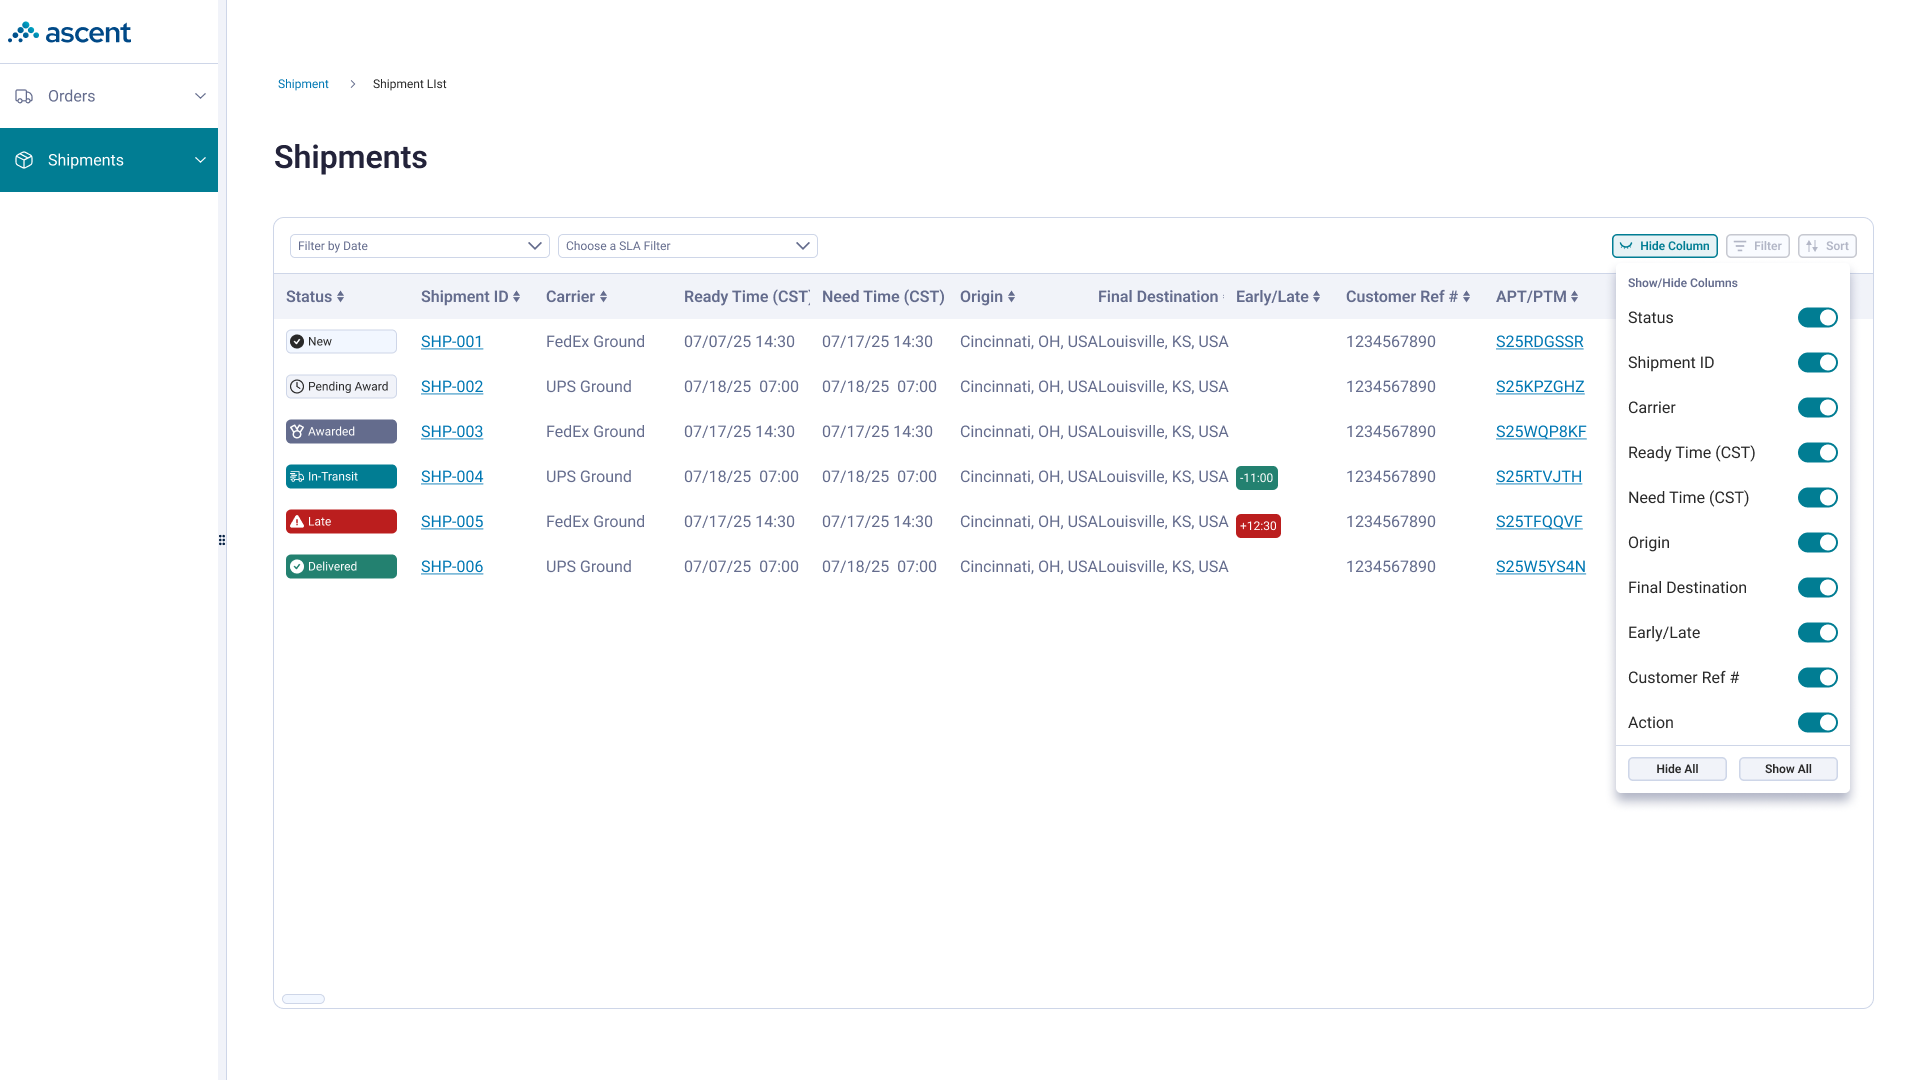Click the sidebar resize grip handle
1920x1080 pixels.
(222, 540)
